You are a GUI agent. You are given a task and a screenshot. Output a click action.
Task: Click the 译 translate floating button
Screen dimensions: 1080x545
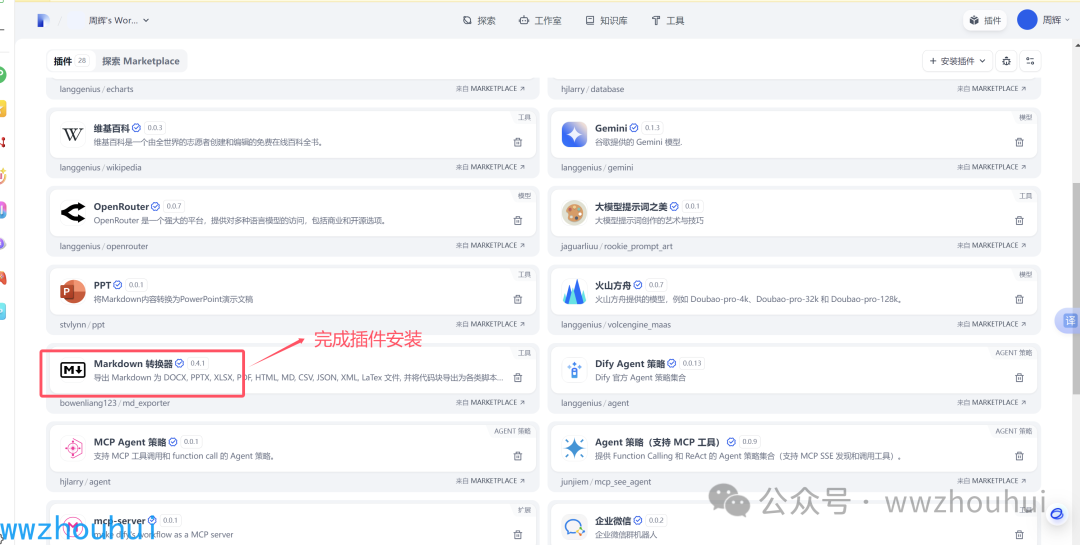point(1070,321)
